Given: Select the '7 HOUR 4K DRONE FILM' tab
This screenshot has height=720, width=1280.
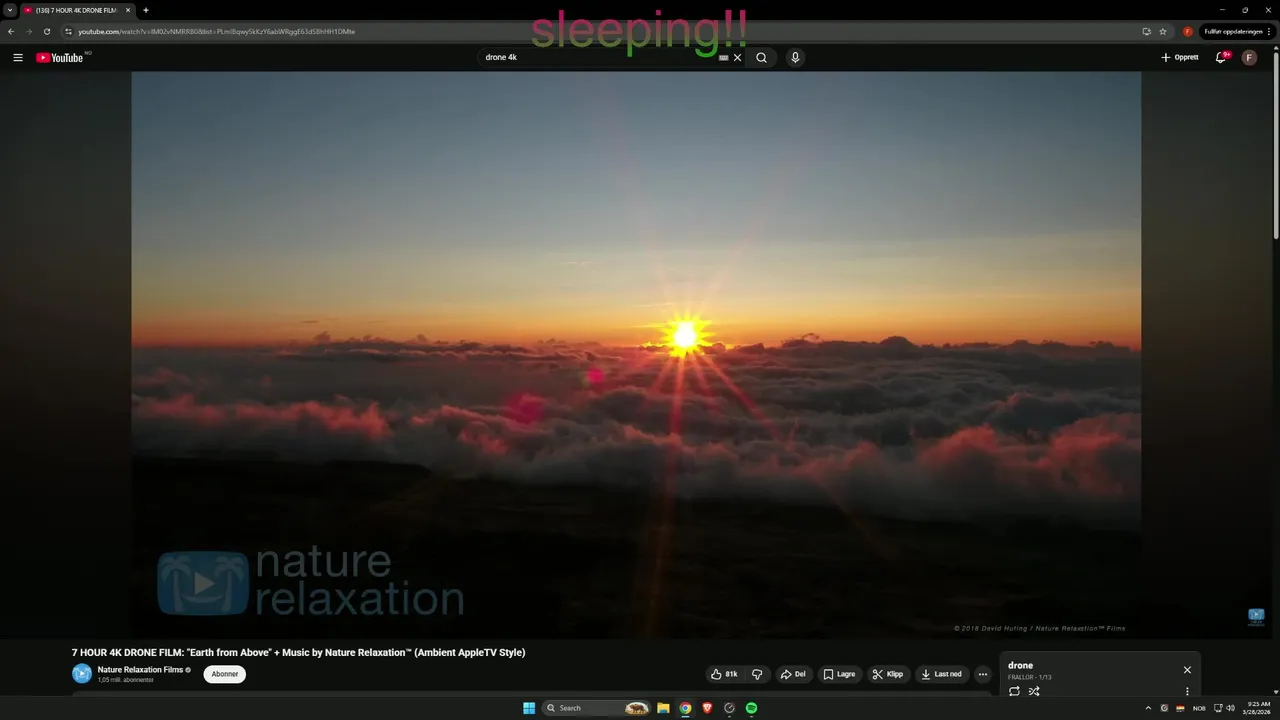Looking at the screenshot, I should tap(77, 10).
